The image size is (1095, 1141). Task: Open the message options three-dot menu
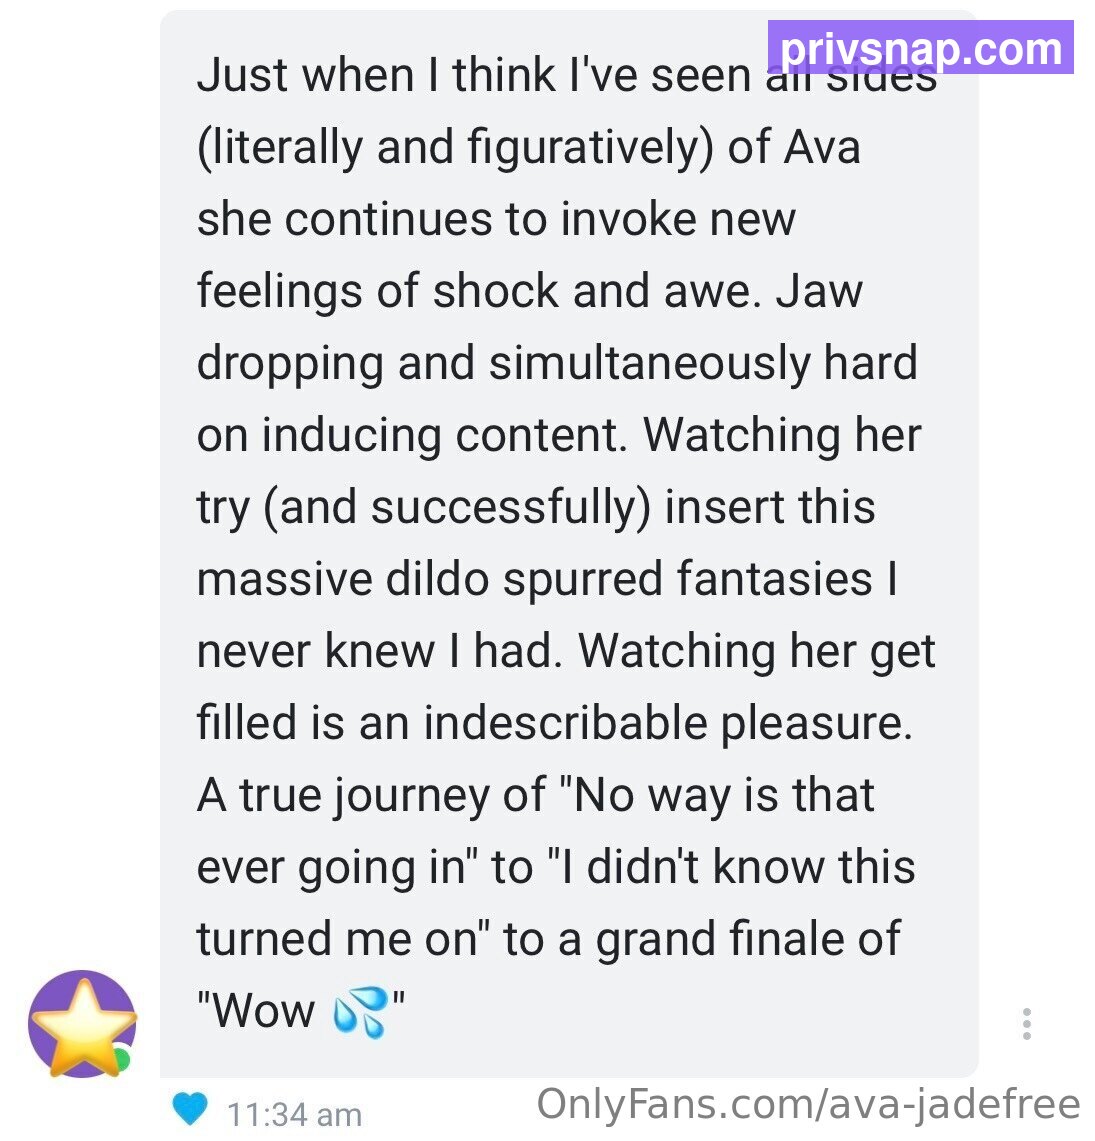click(1026, 1023)
